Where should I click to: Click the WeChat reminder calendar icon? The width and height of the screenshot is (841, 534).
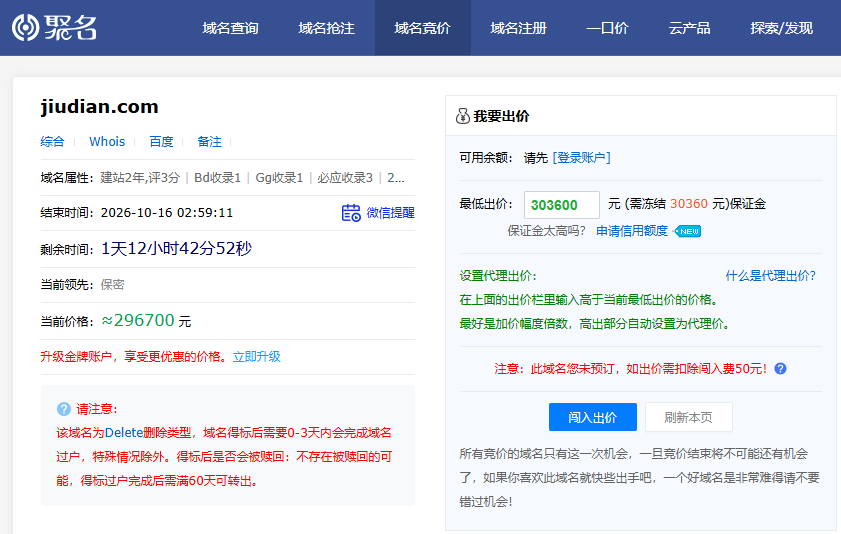pyautogui.click(x=351, y=213)
